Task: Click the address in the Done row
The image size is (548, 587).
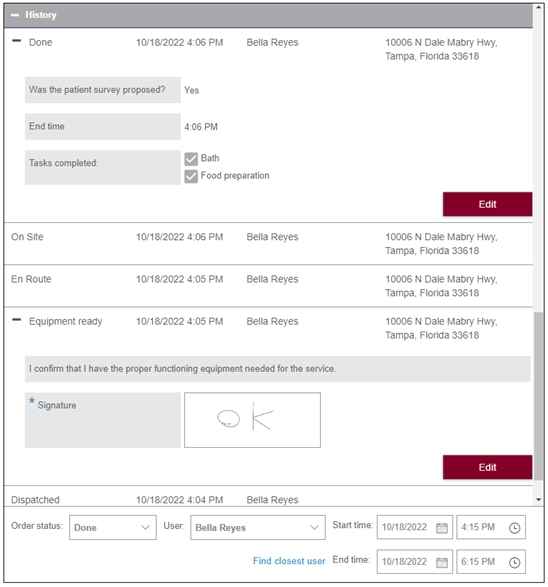Action: (441, 49)
